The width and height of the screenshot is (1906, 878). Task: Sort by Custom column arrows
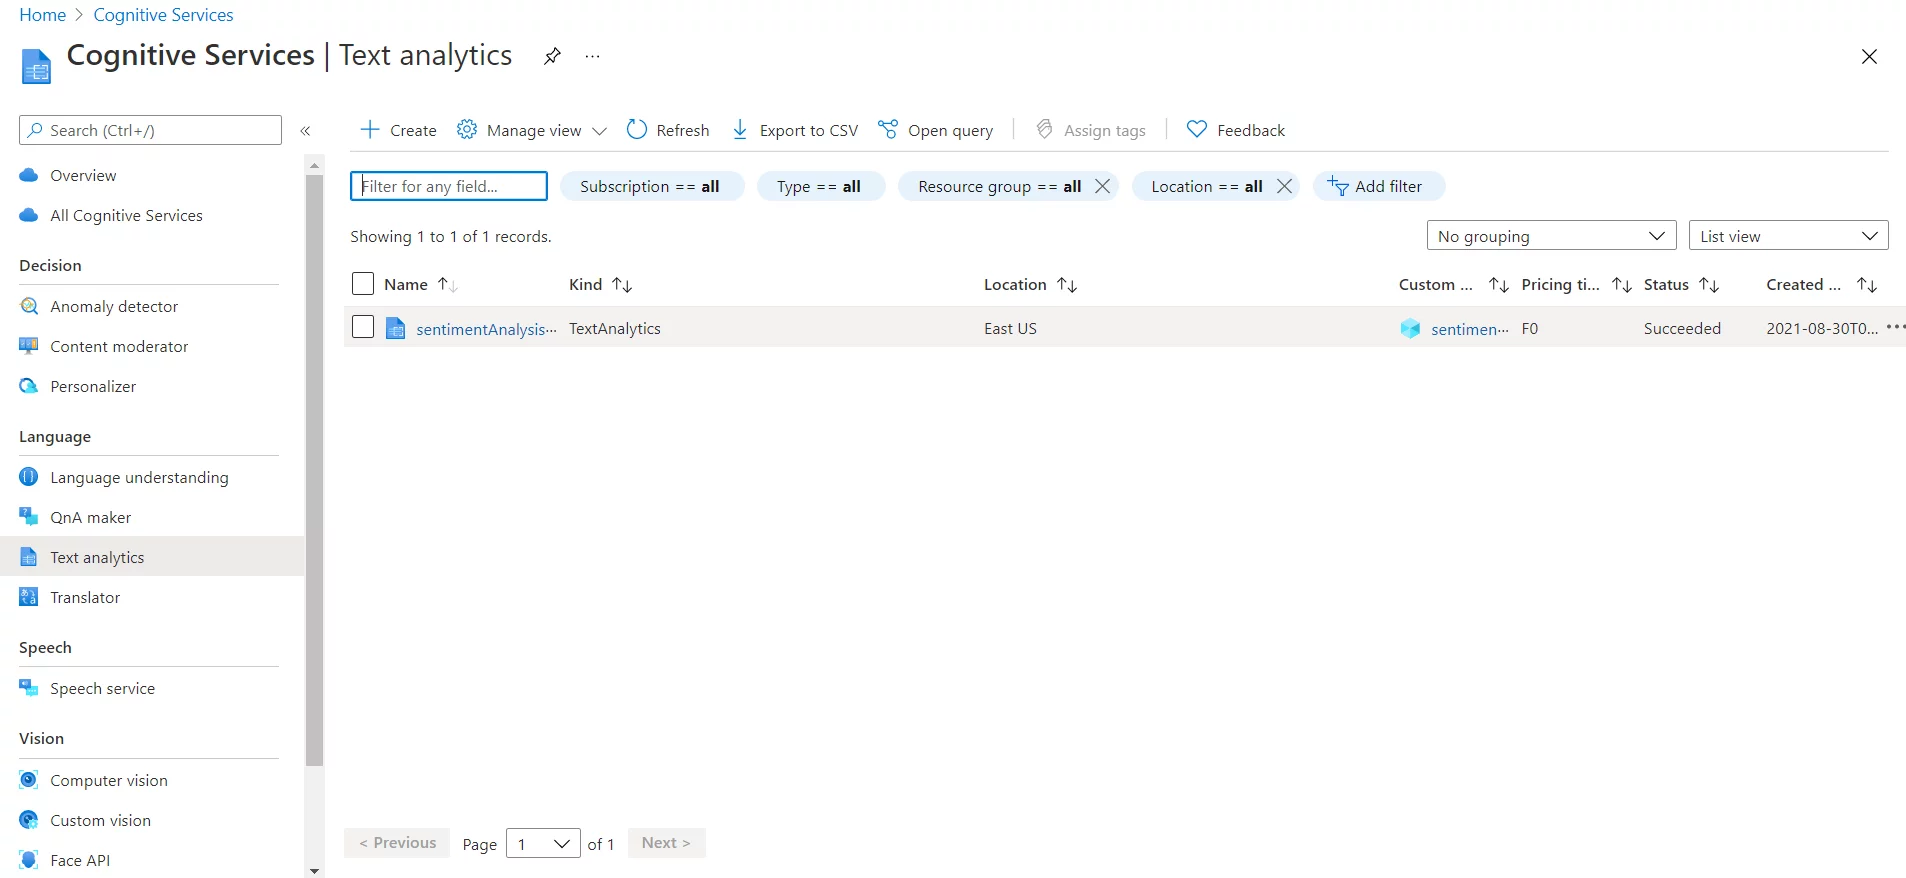pyautogui.click(x=1498, y=285)
